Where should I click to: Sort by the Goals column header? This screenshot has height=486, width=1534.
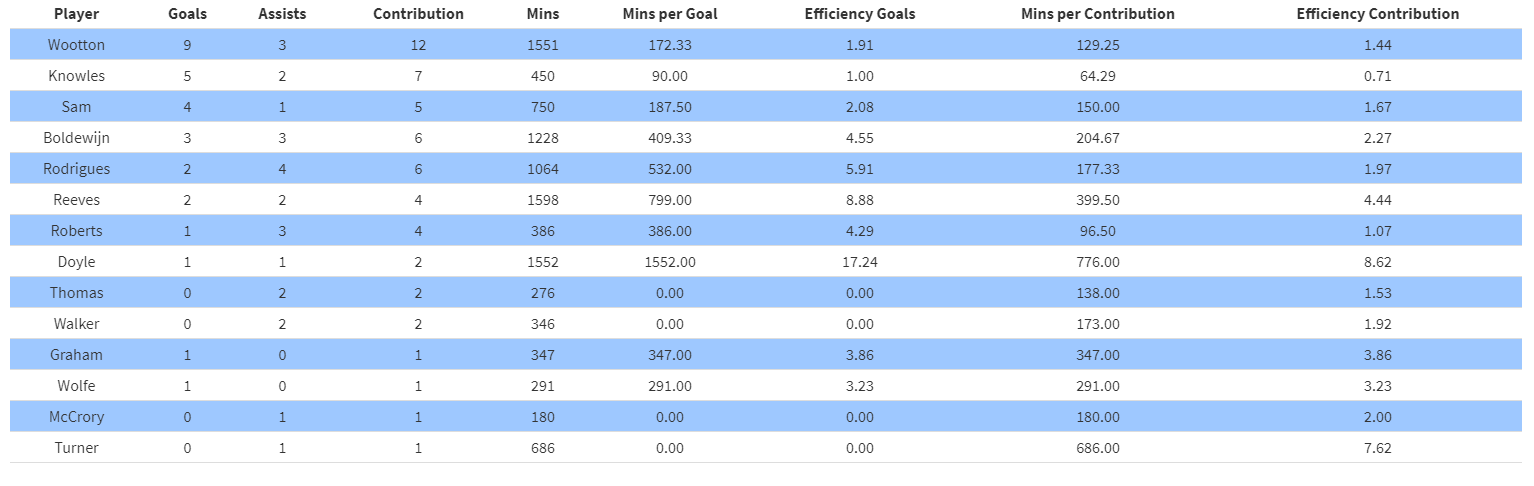(187, 14)
